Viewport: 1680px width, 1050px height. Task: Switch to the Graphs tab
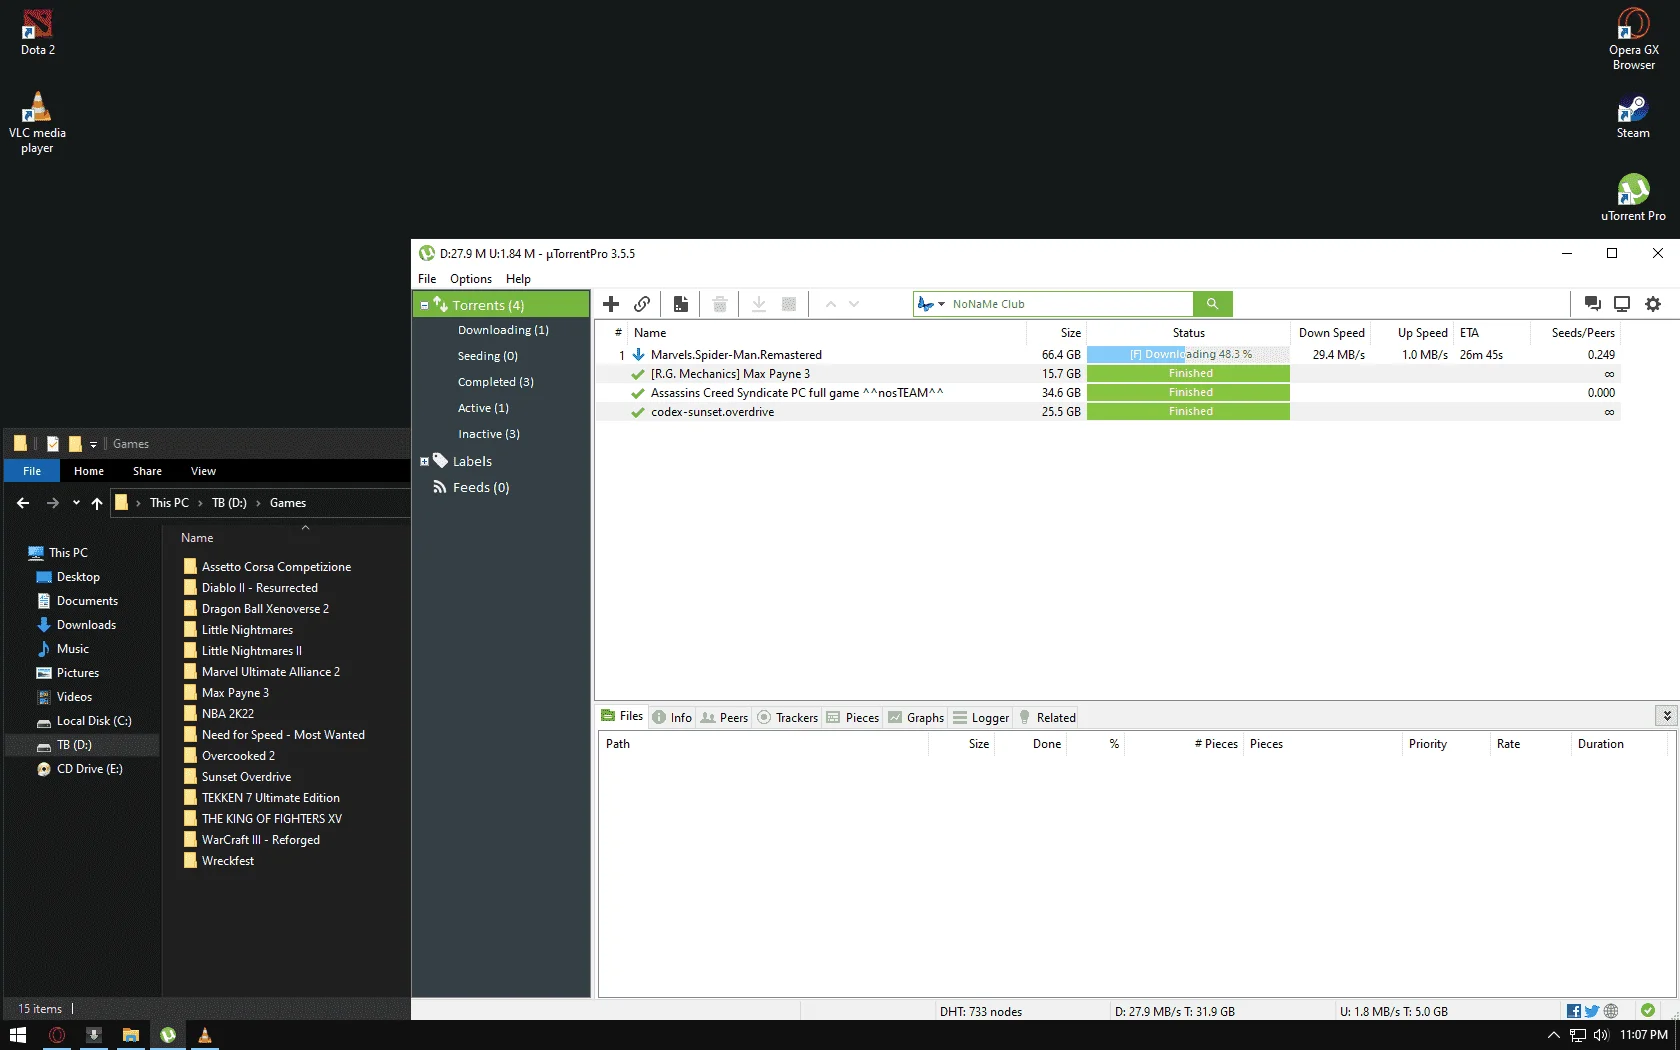point(916,717)
